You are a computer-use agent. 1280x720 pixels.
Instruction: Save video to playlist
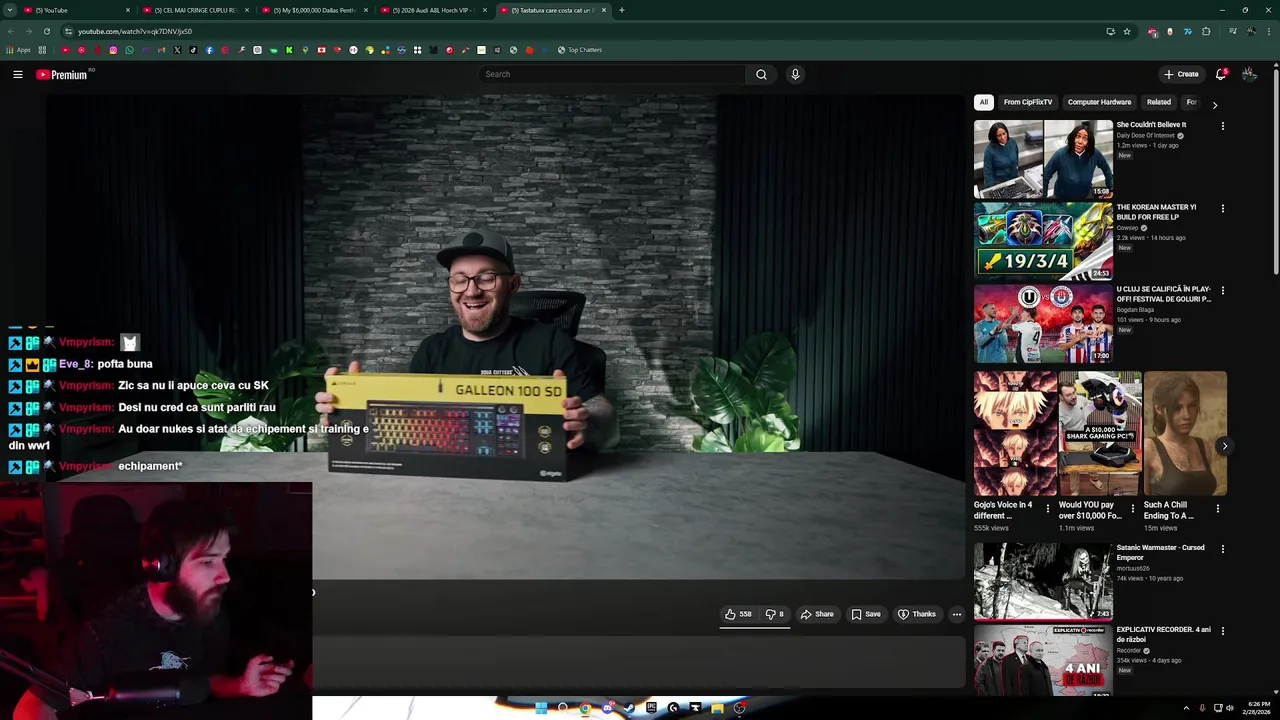tap(866, 614)
